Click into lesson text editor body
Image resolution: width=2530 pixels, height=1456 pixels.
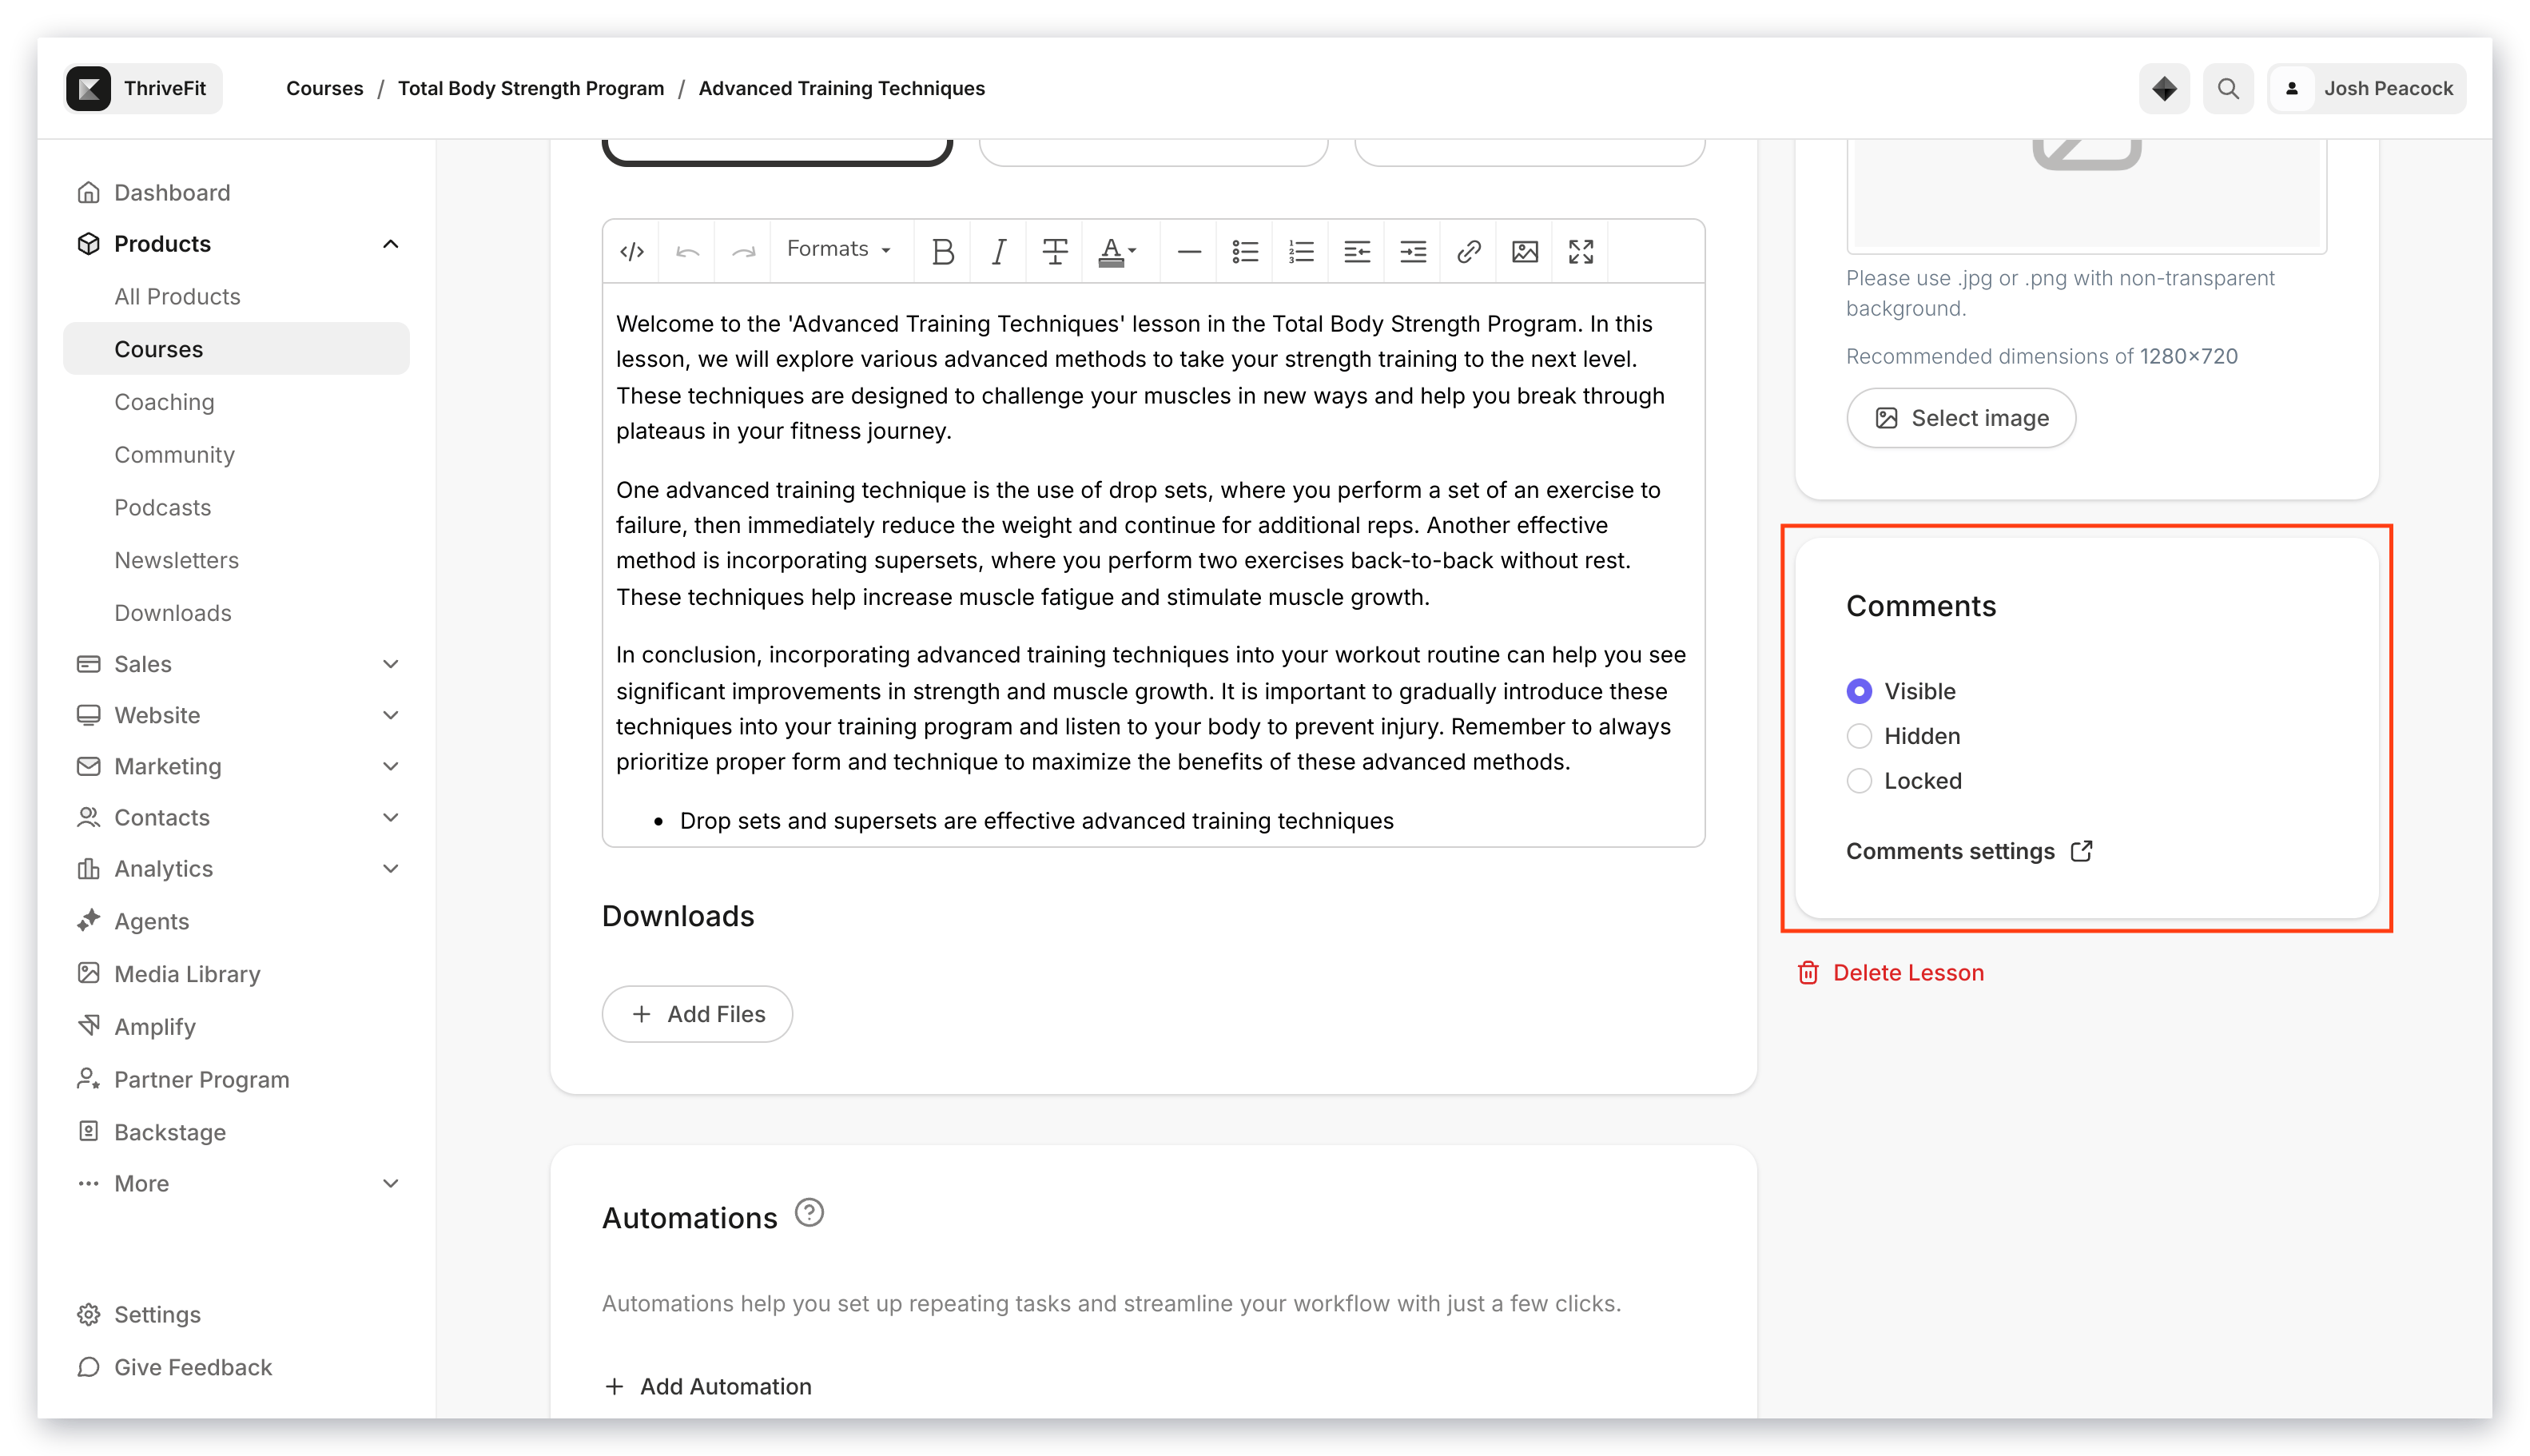tap(1153, 565)
